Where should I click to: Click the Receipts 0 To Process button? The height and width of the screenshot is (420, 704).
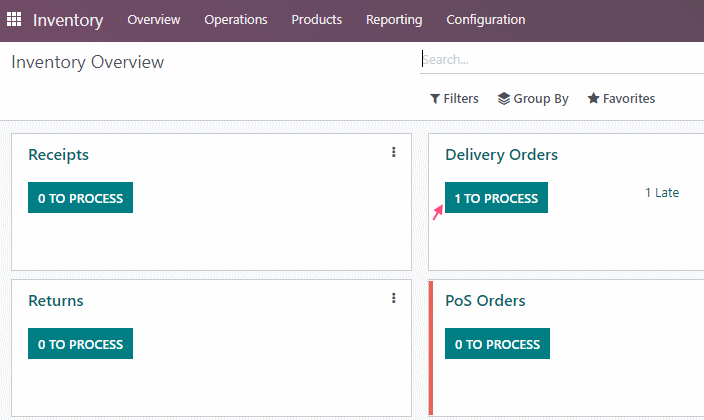(80, 198)
